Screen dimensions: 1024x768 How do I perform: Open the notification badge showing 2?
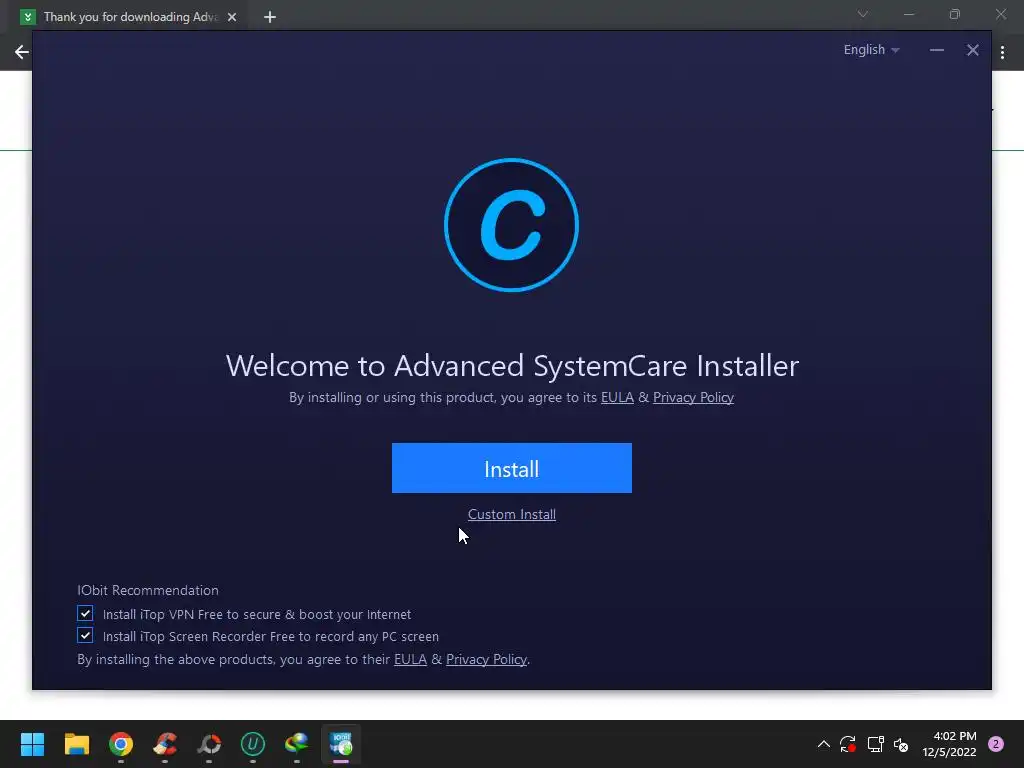pyautogui.click(x=996, y=744)
